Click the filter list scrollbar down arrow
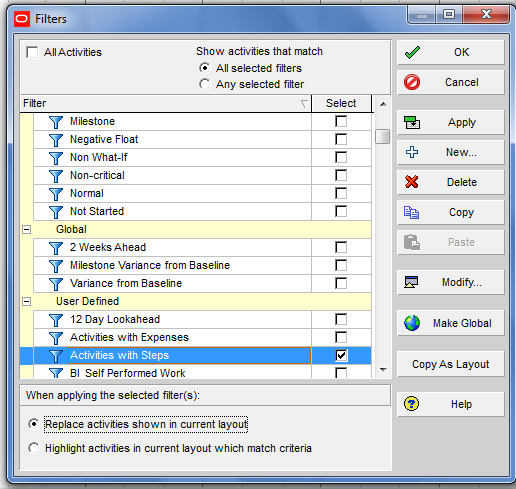This screenshot has width=516, height=489. click(x=383, y=369)
